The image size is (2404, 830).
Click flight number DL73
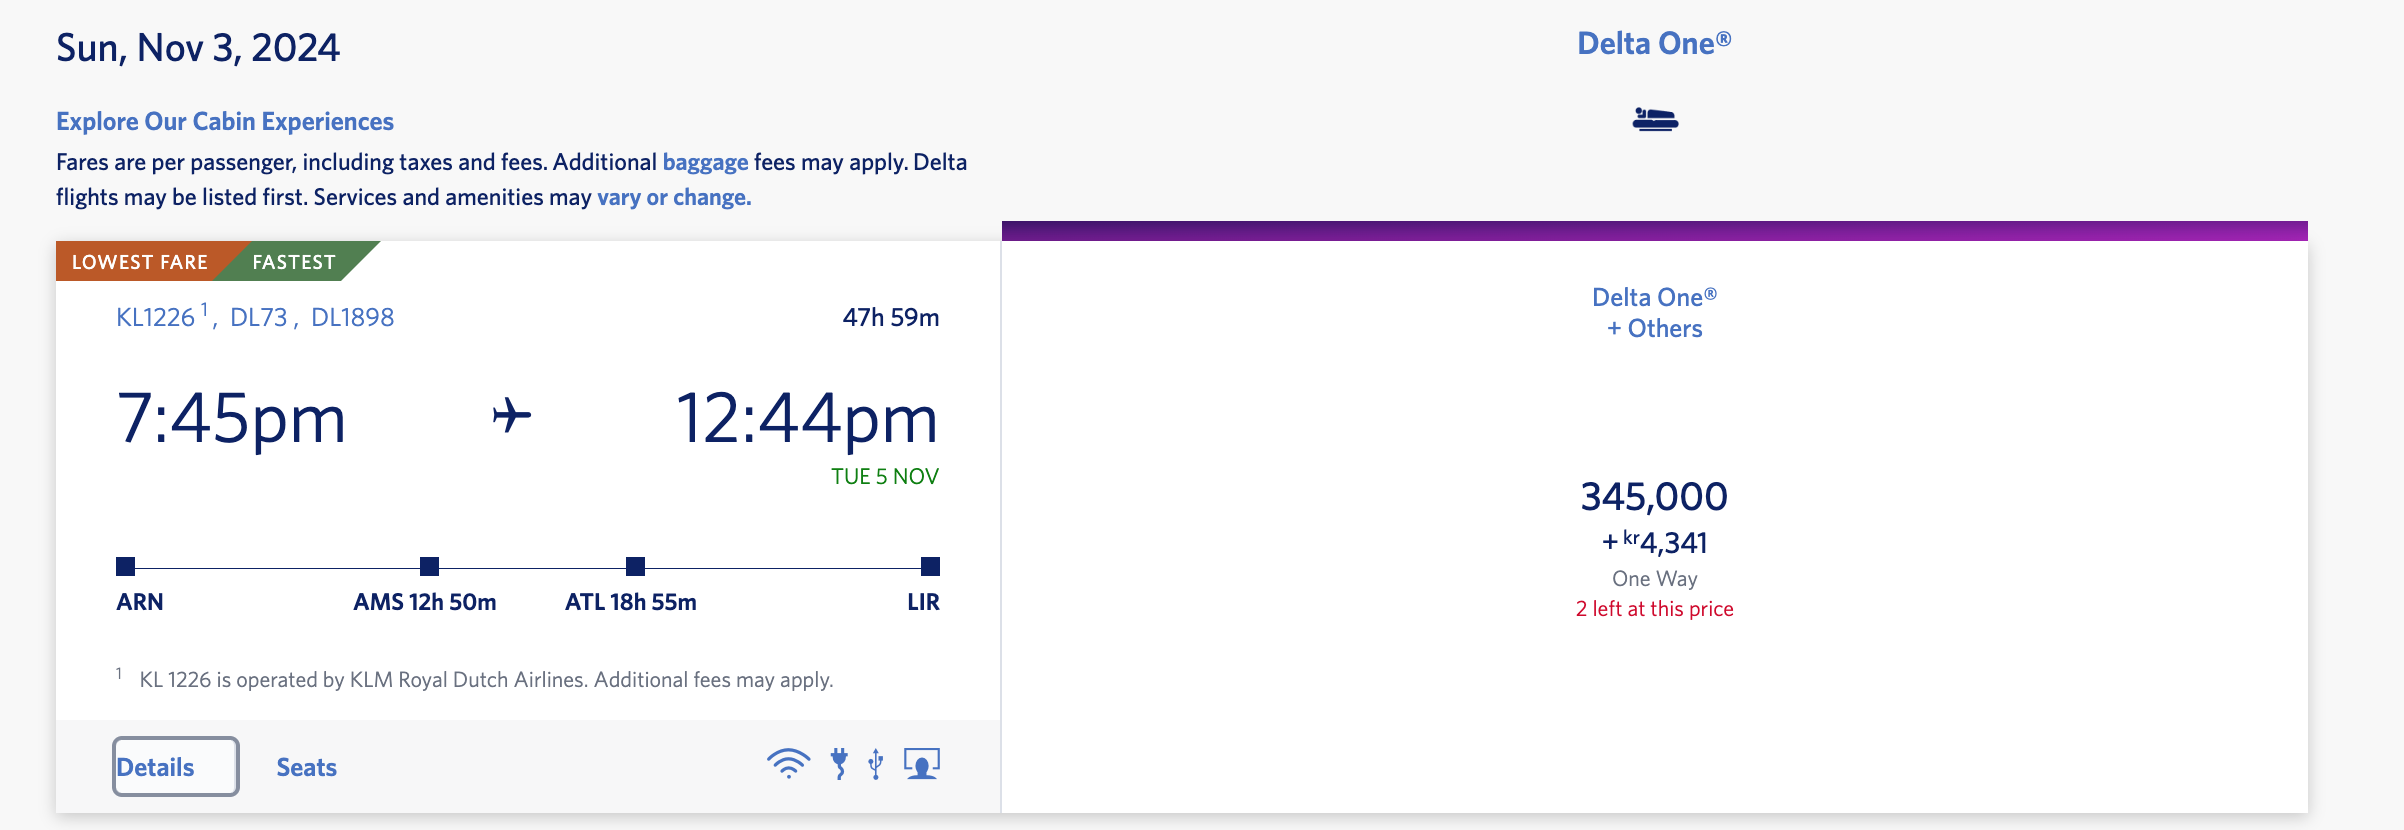[258, 317]
